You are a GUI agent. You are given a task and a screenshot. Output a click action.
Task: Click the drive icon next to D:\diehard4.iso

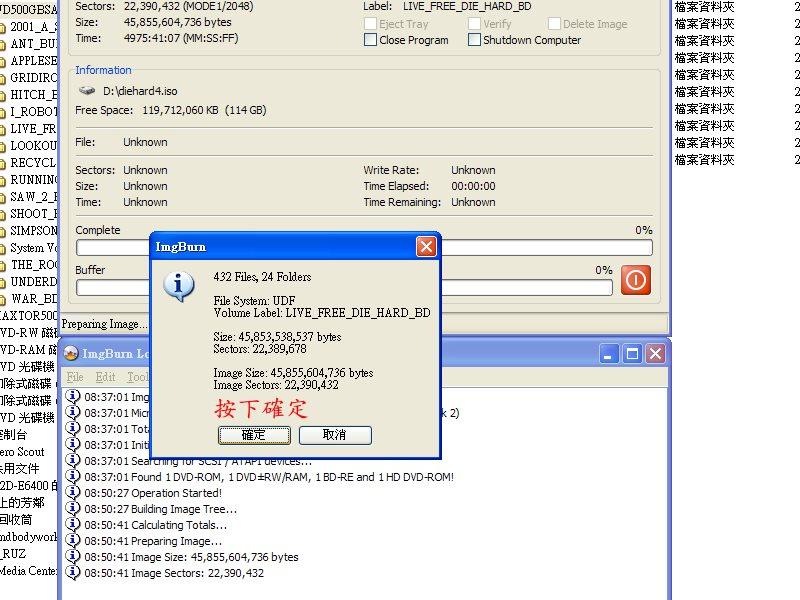pyautogui.click(x=87, y=91)
